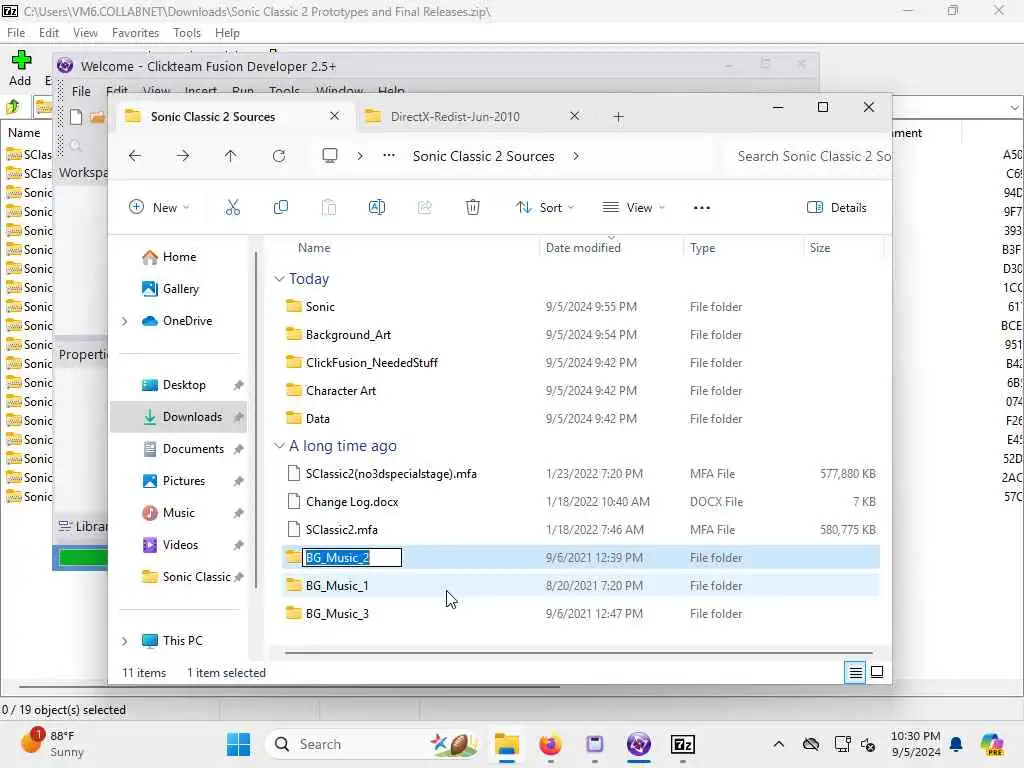Viewport: 1024px width, 768px height.
Task: Open the Sort dropdown in Explorer toolbar
Action: click(545, 208)
